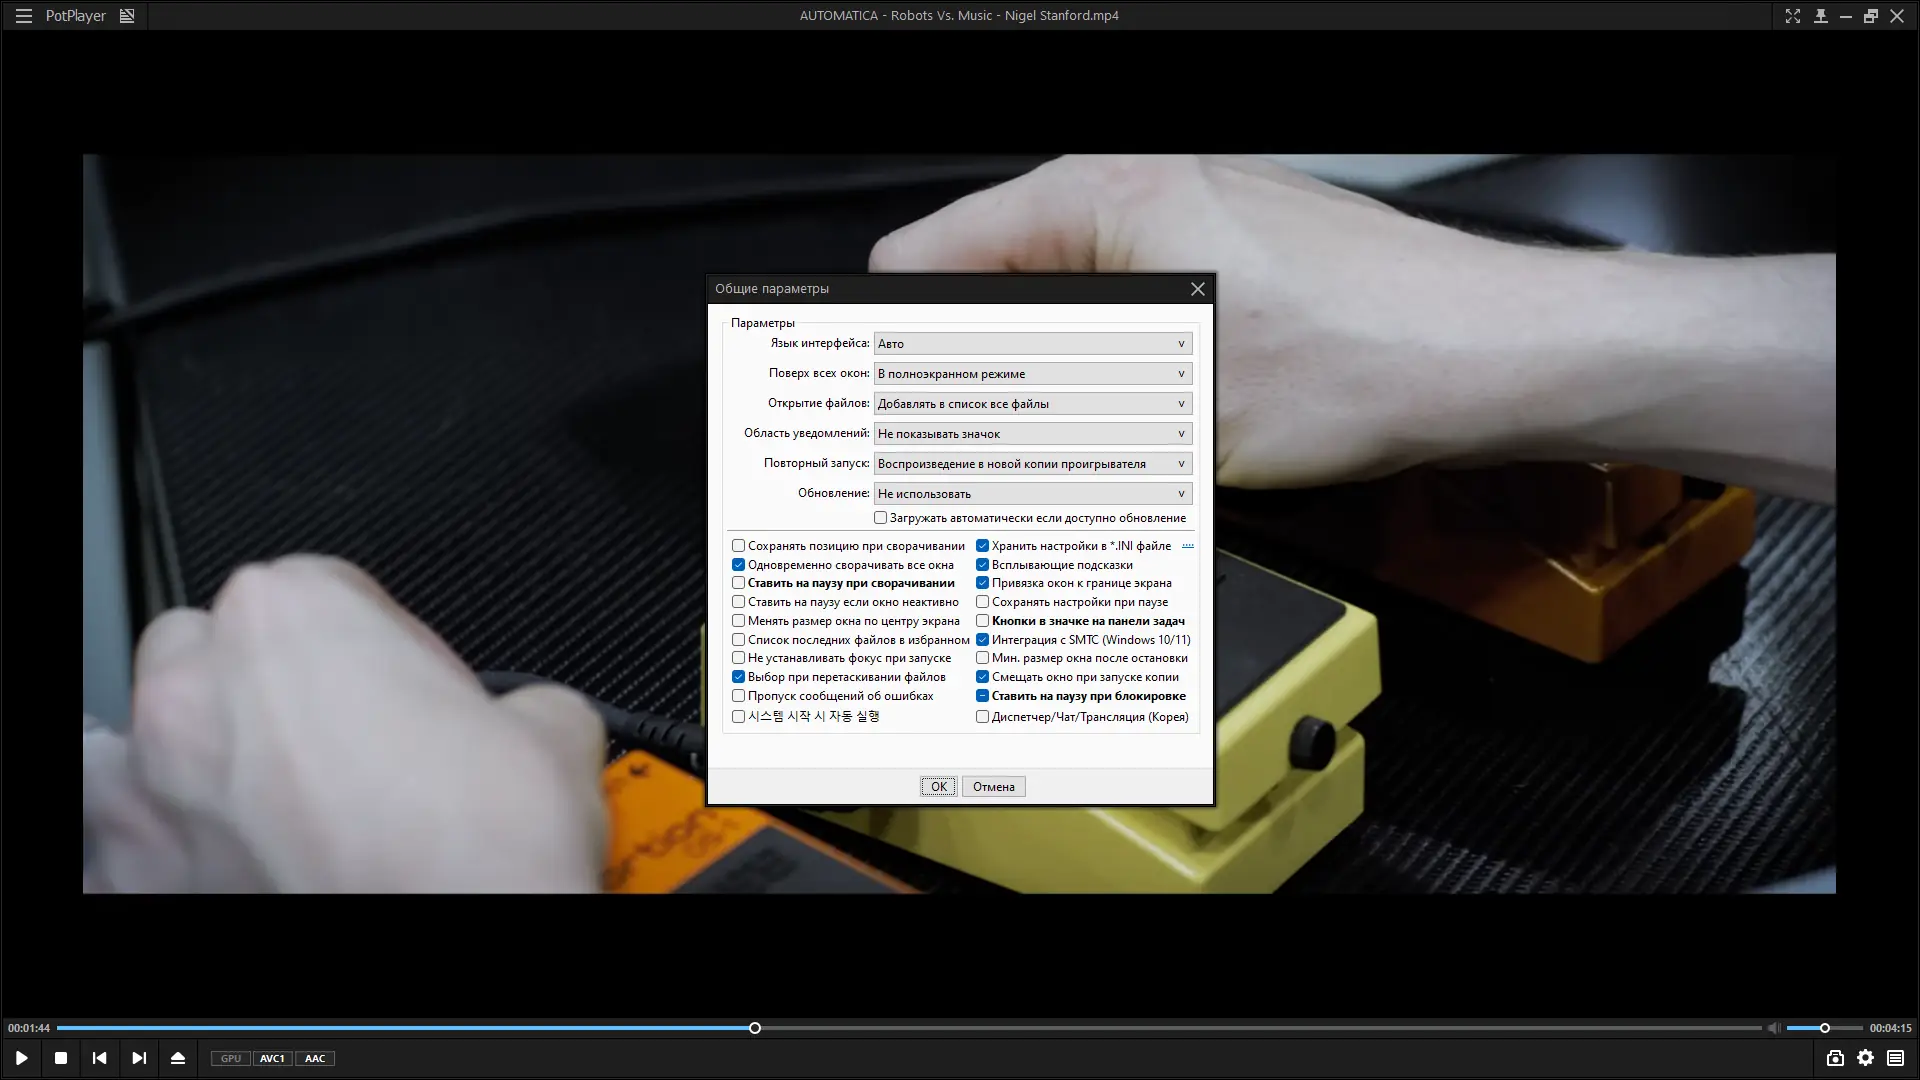Mute audio with the speaker icon

[x=1773, y=1028]
